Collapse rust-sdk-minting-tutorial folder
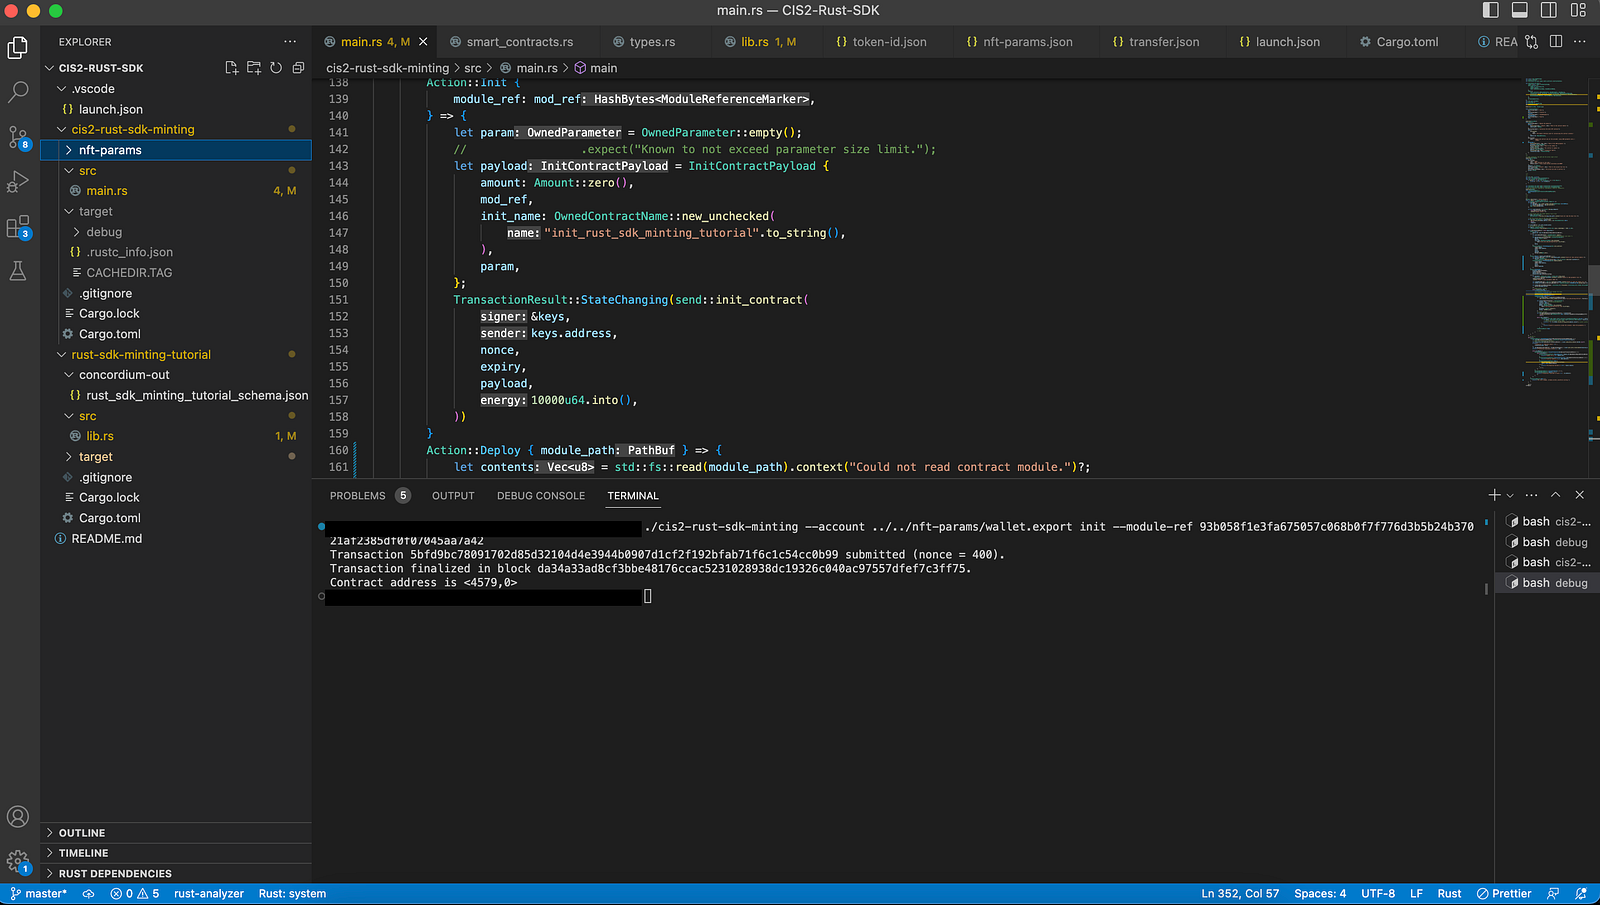Image resolution: width=1600 pixels, height=905 pixels. 175,354
